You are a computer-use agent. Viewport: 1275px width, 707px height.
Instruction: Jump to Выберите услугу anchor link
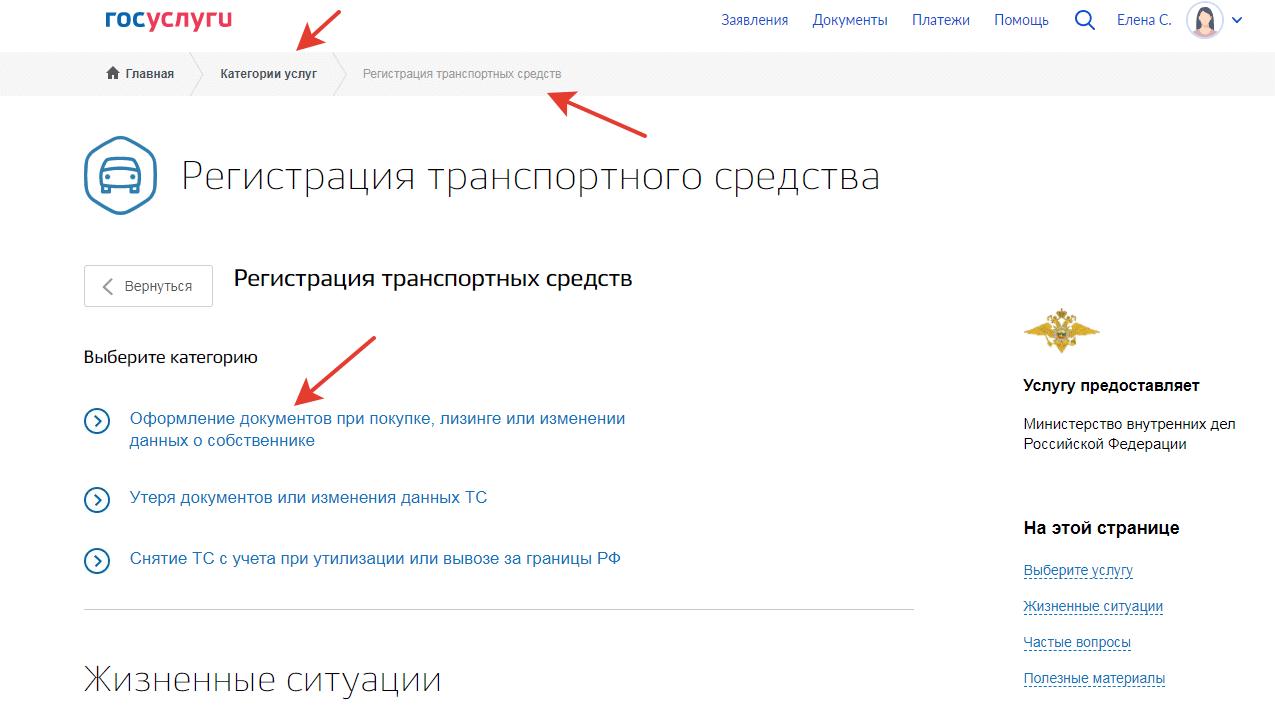coord(1077,570)
